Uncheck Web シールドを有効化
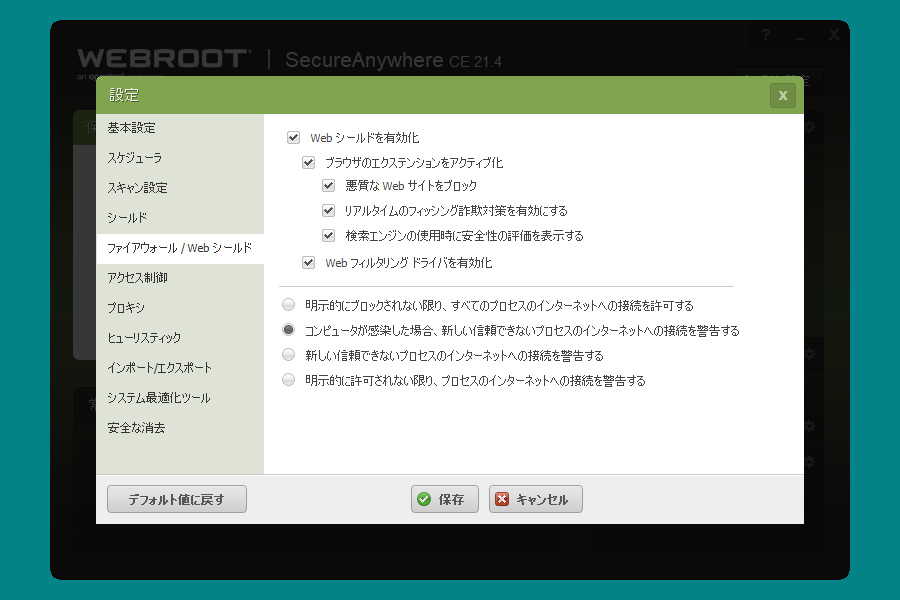 (x=293, y=138)
